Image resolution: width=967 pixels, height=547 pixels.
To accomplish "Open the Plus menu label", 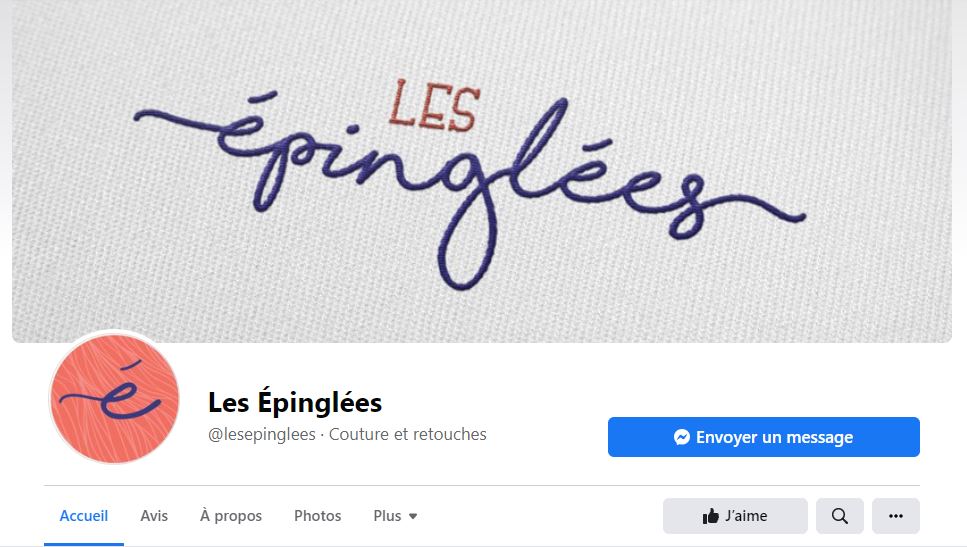I will [x=387, y=516].
